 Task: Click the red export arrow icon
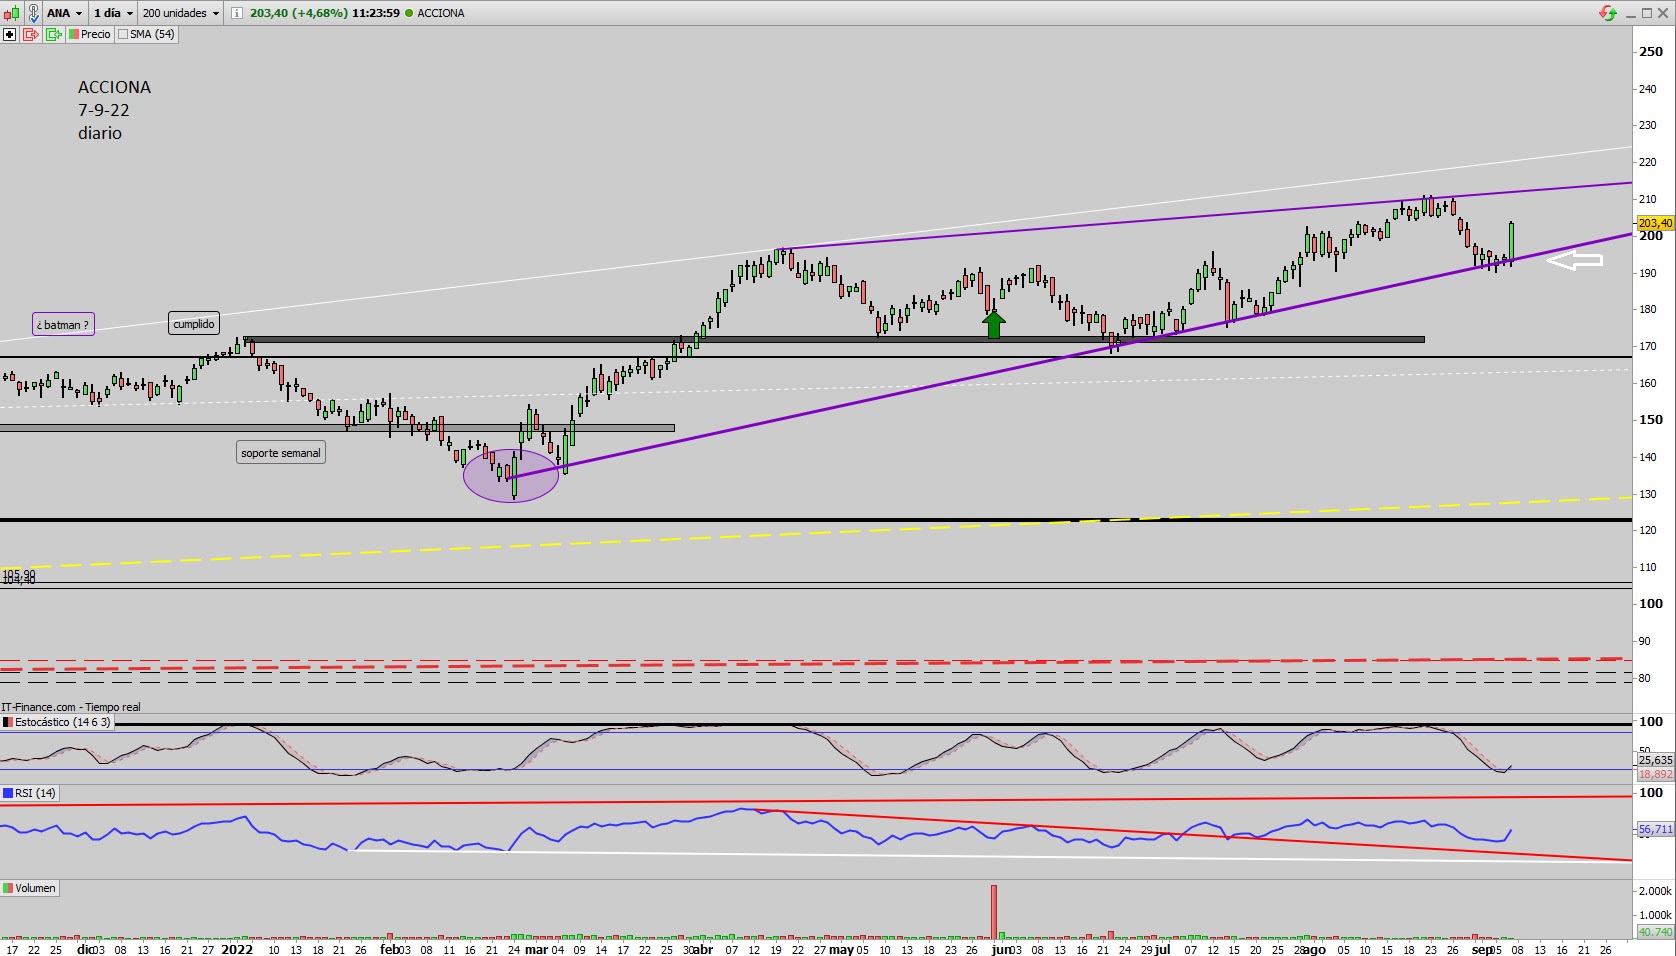[31, 34]
